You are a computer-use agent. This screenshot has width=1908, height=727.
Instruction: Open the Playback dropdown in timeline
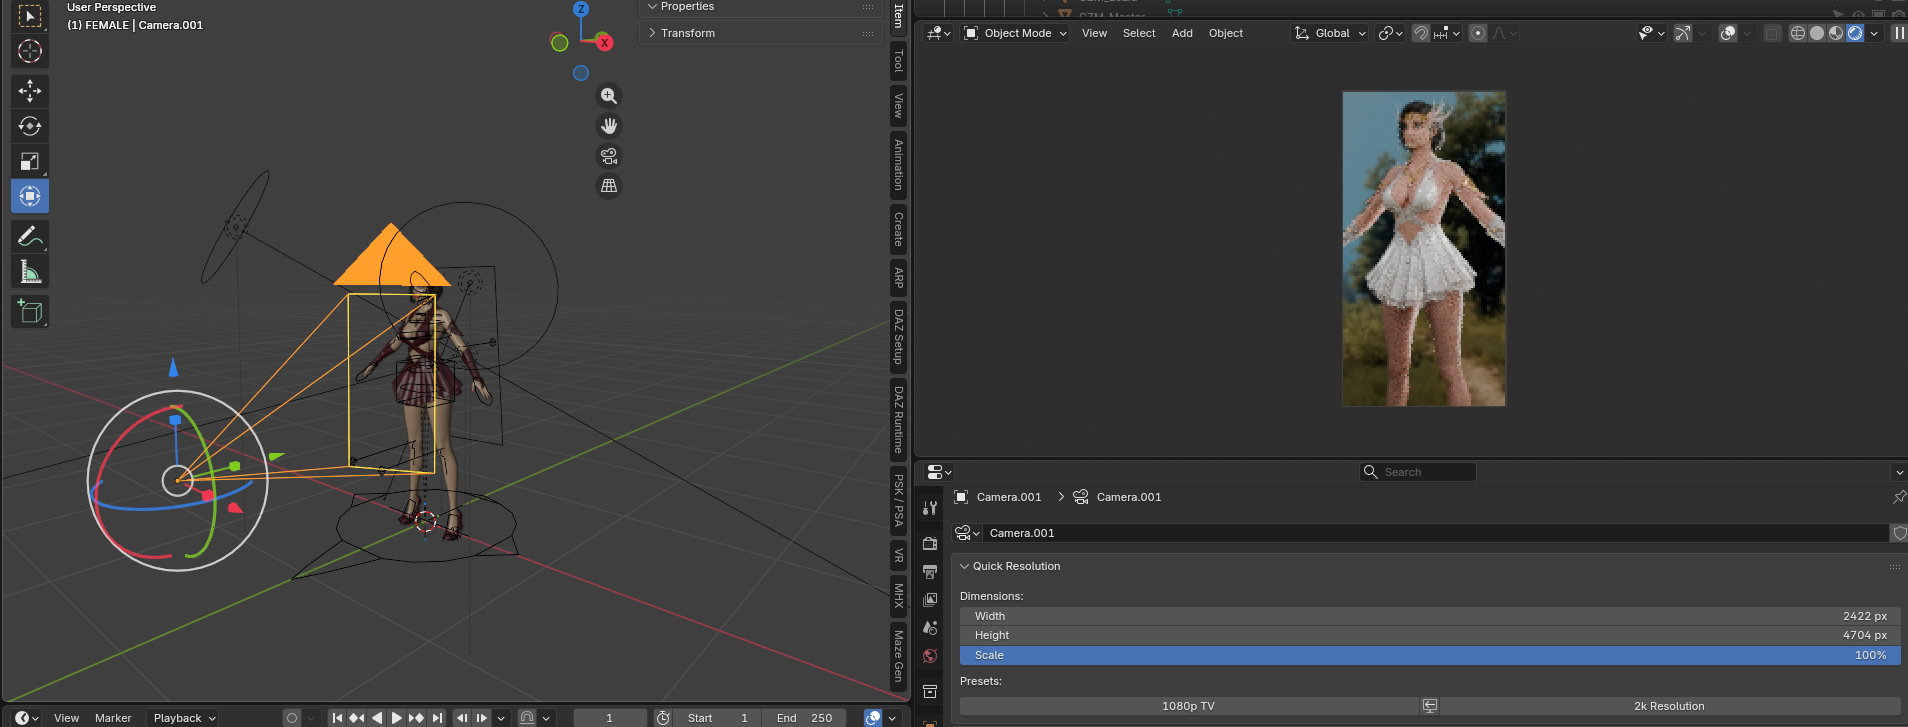coord(184,718)
